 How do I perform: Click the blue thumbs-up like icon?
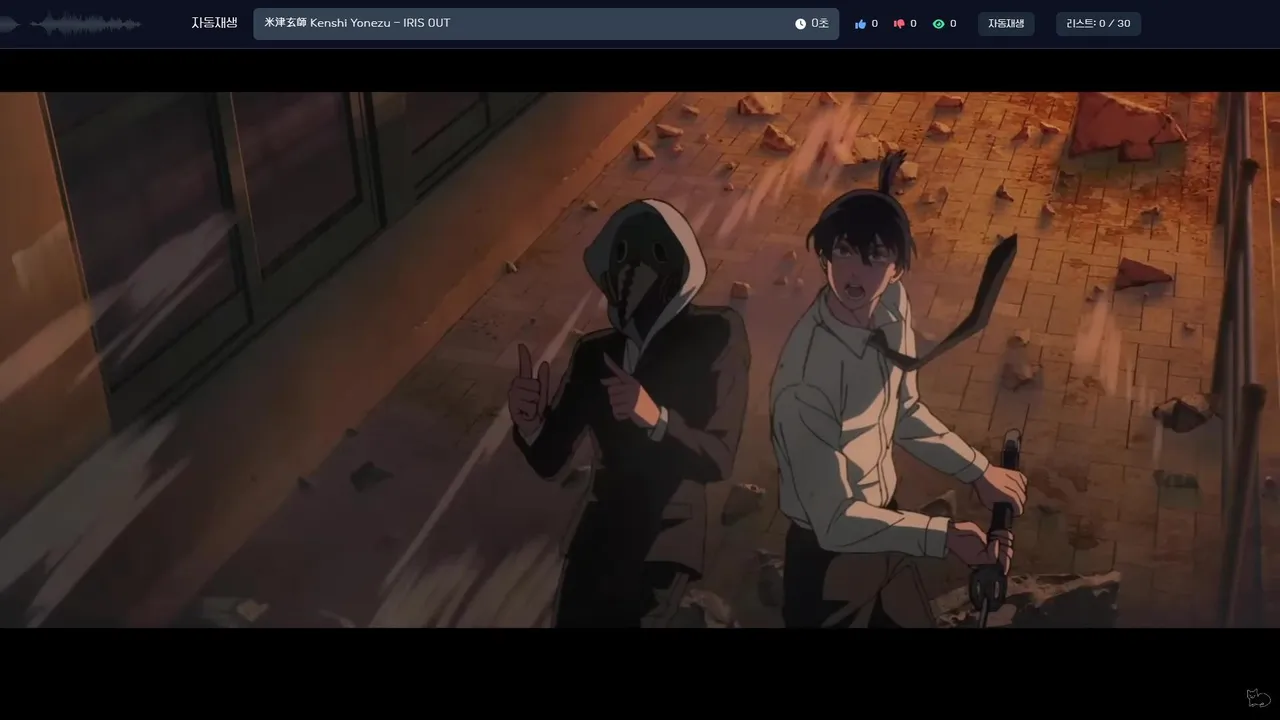(860, 24)
